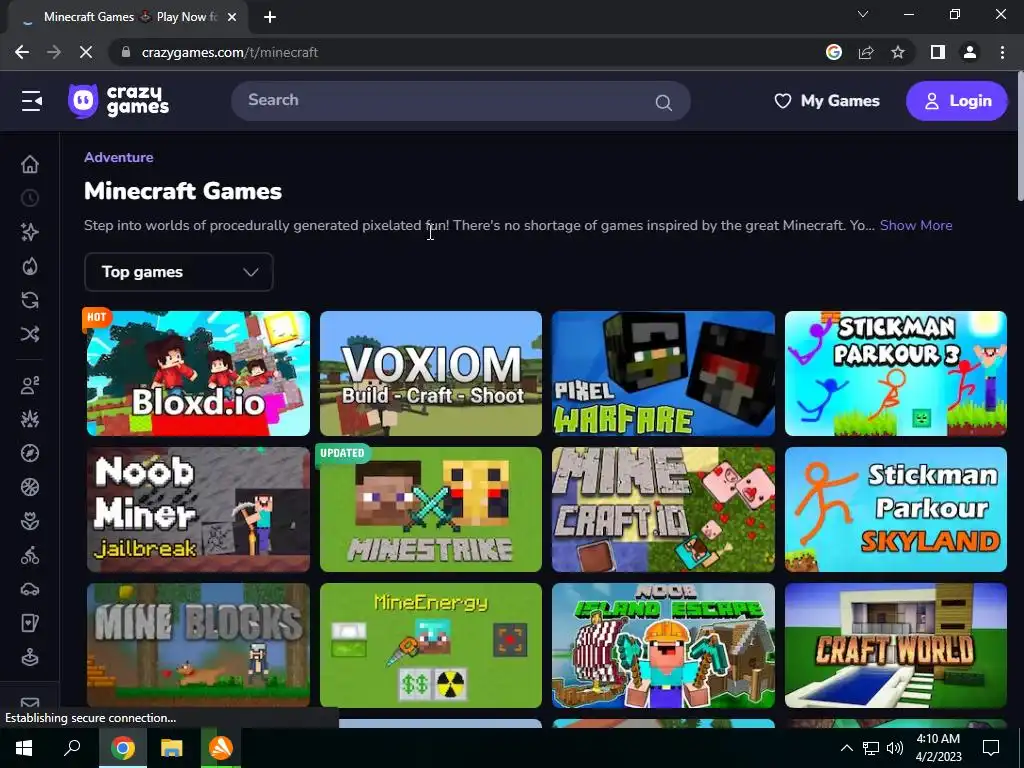
Task: Open the joystick category icon in the sidebar
Action: [30, 658]
